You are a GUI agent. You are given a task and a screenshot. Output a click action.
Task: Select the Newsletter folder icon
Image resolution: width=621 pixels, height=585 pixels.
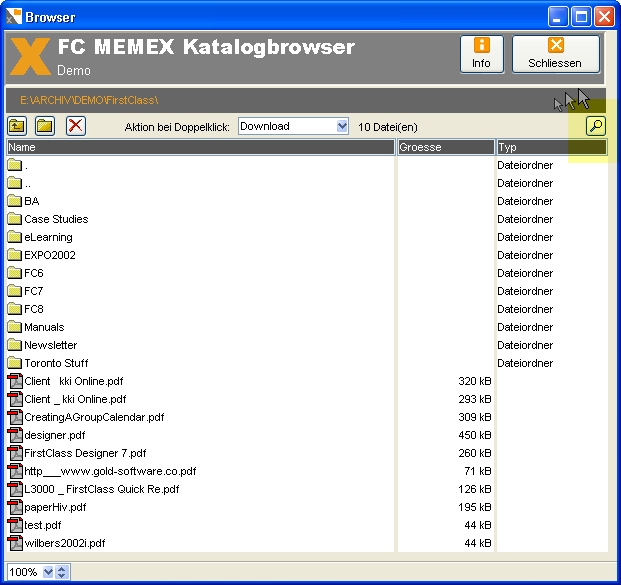tap(15, 345)
